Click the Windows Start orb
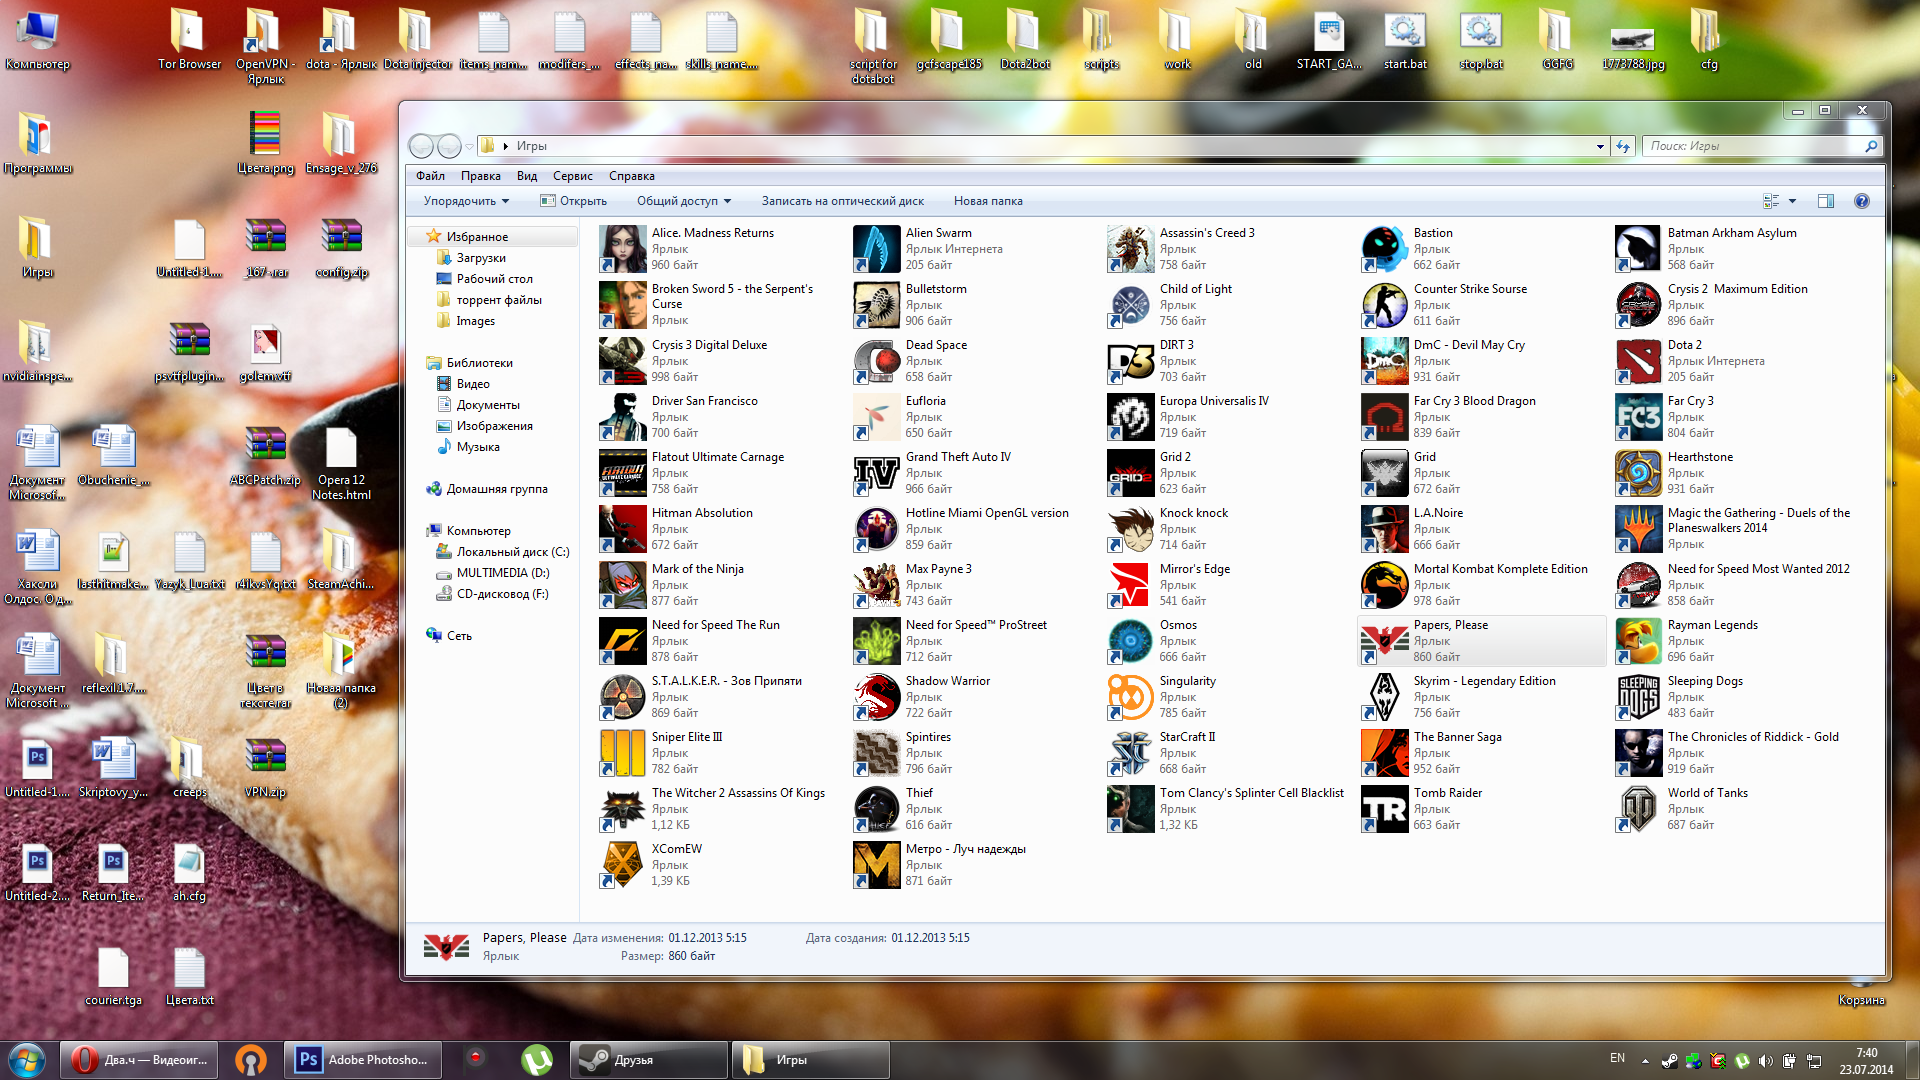Viewport: 1920px width, 1080px height. (x=27, y=1059)
